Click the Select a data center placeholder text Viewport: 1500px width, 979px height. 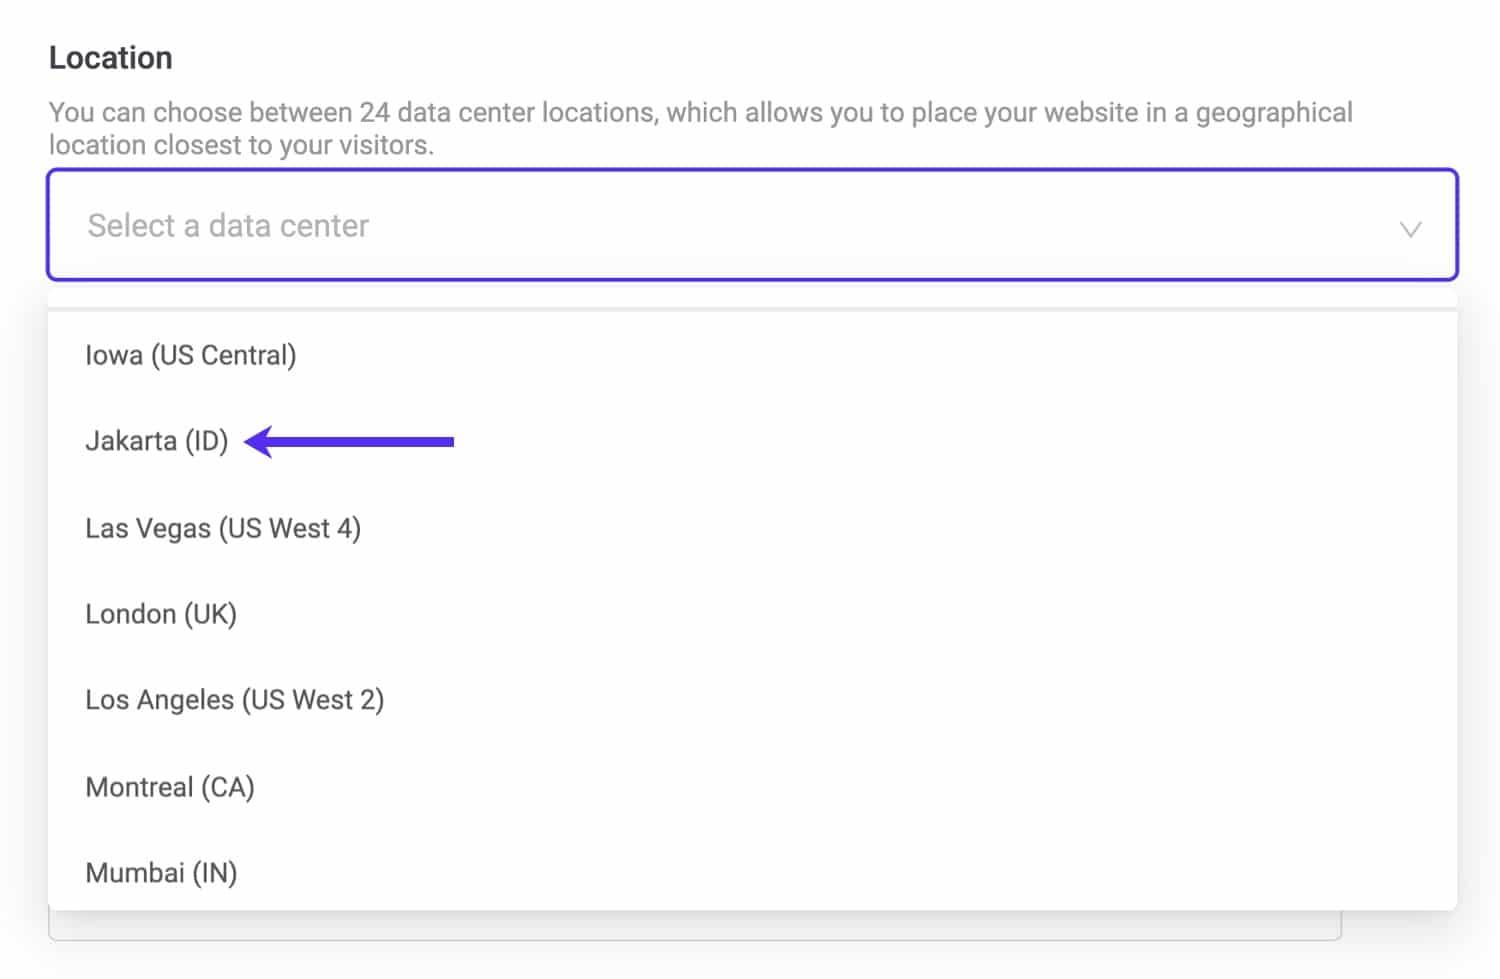(228, 226)
